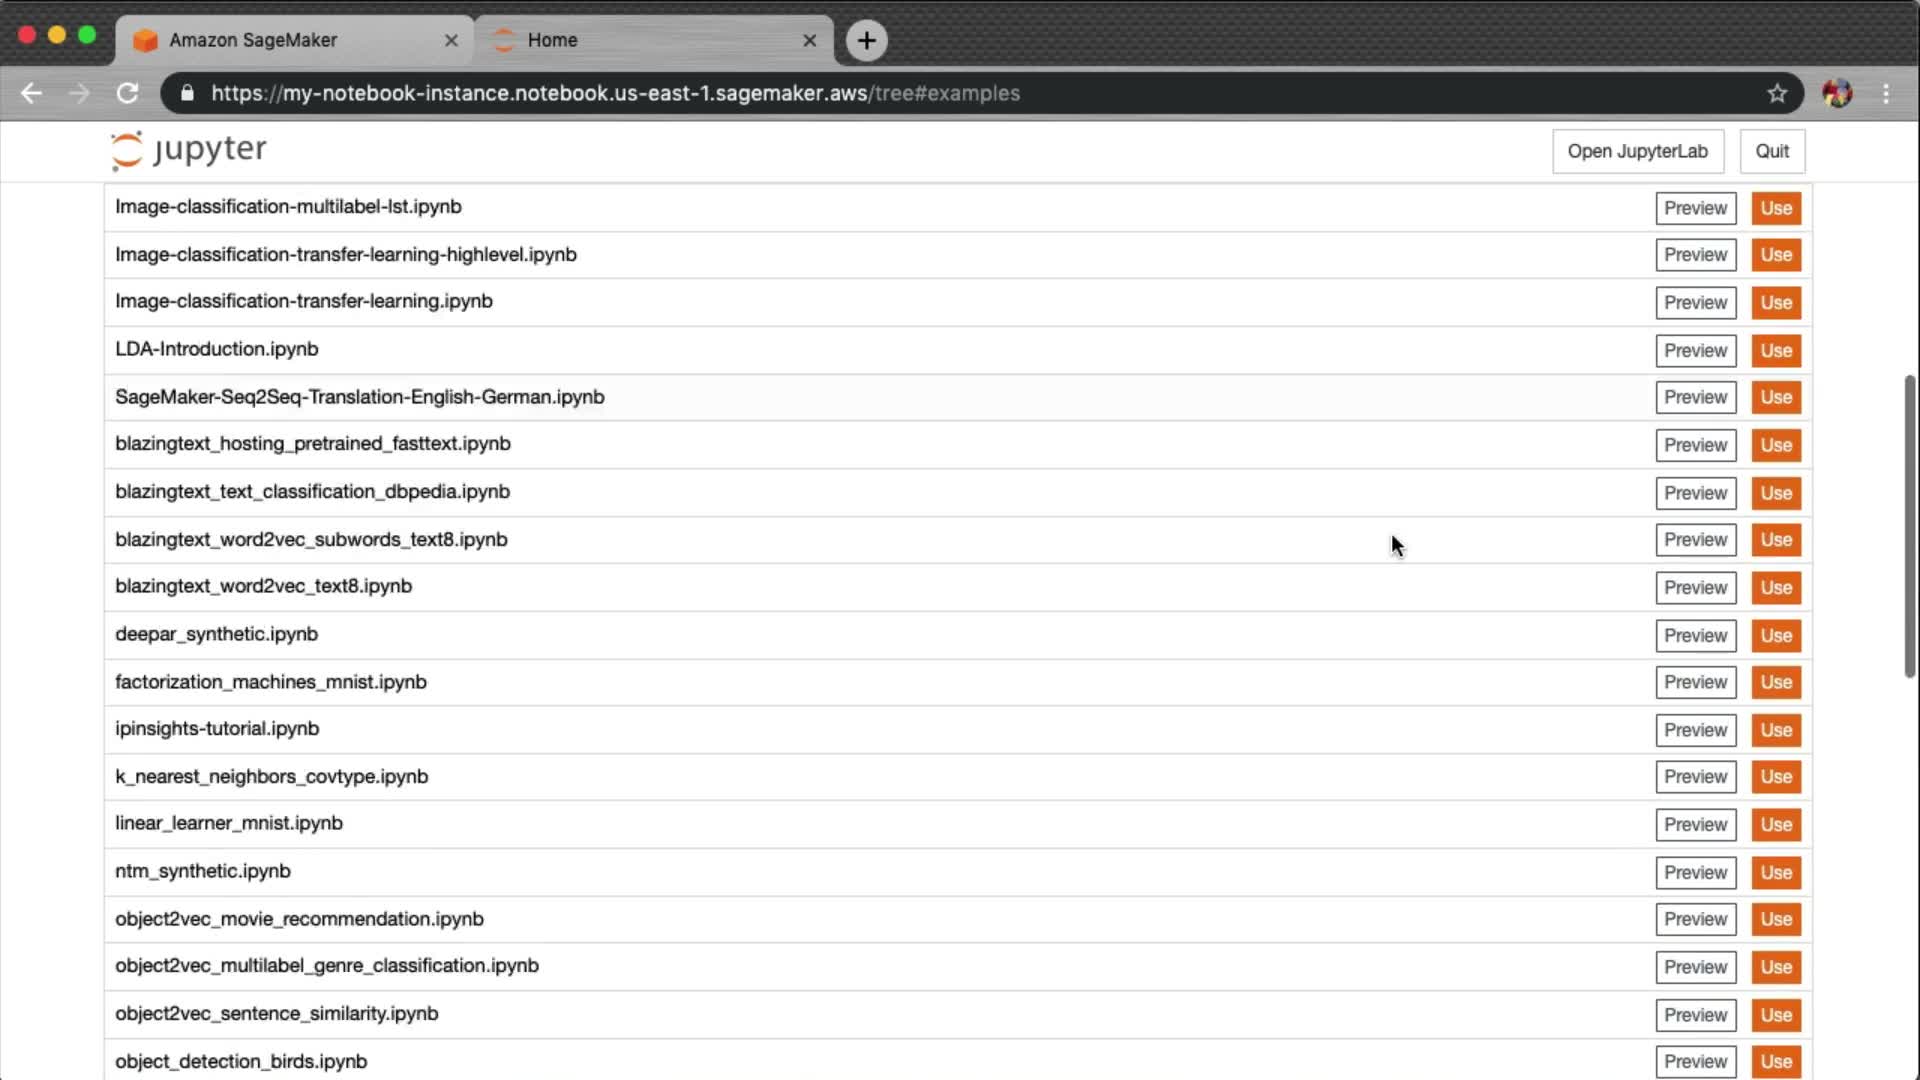
Task: Open Chrome three-dot menu
Action: coord(1886,93)
